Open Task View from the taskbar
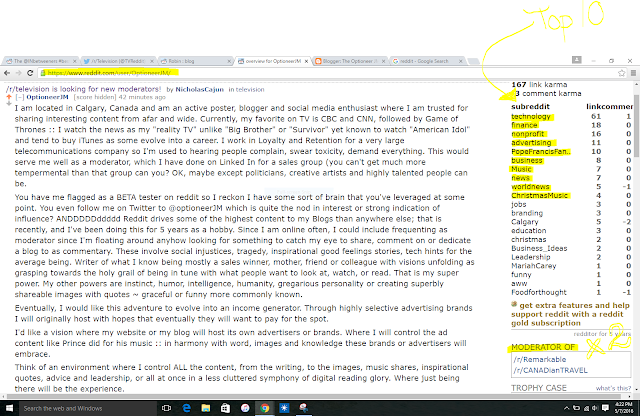Viewport: 640px width, 416px height. point(166,408)
